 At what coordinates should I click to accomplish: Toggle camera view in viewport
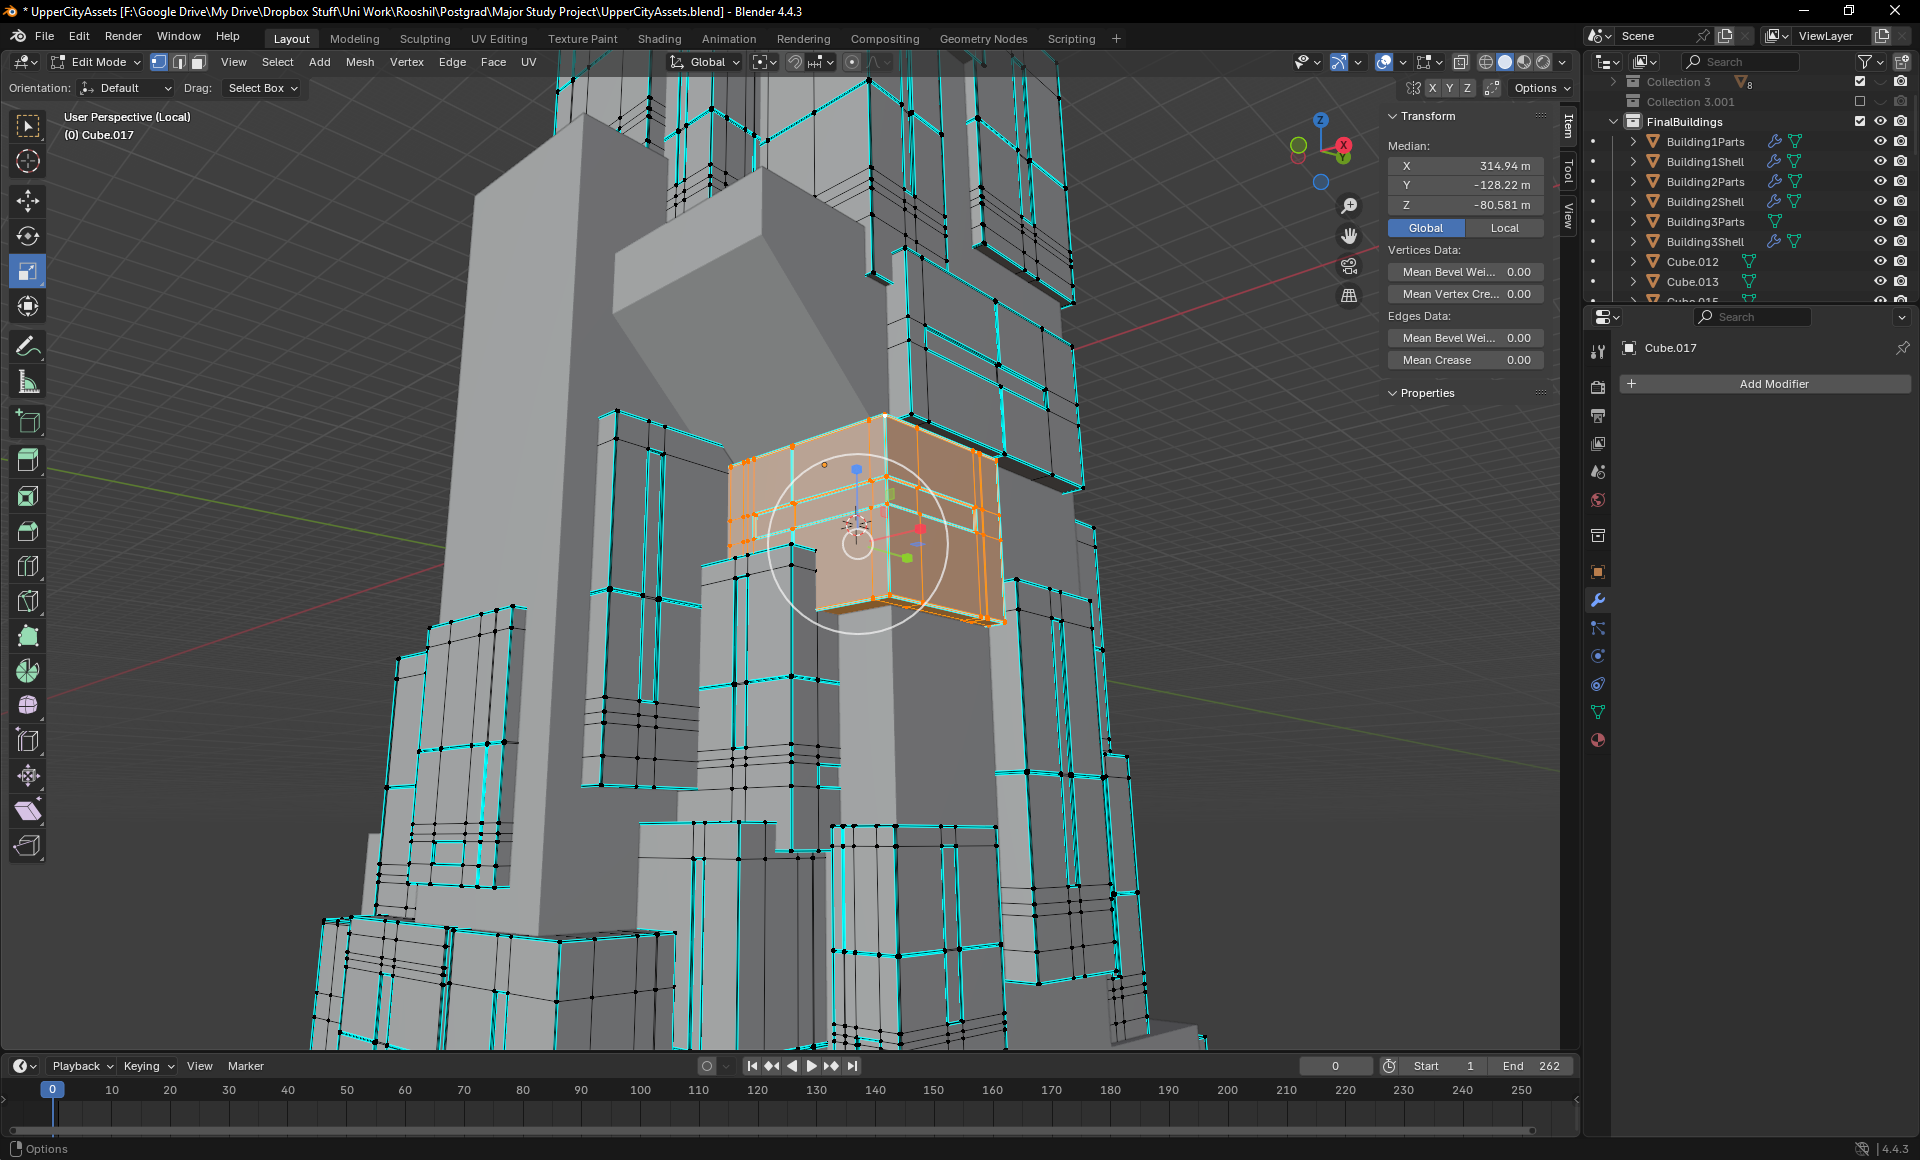(x=1349, y=266)
